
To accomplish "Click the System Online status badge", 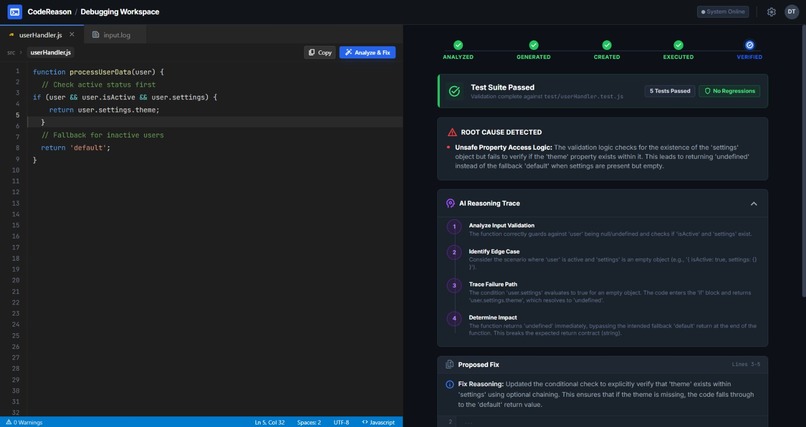I will pos(723,12).
